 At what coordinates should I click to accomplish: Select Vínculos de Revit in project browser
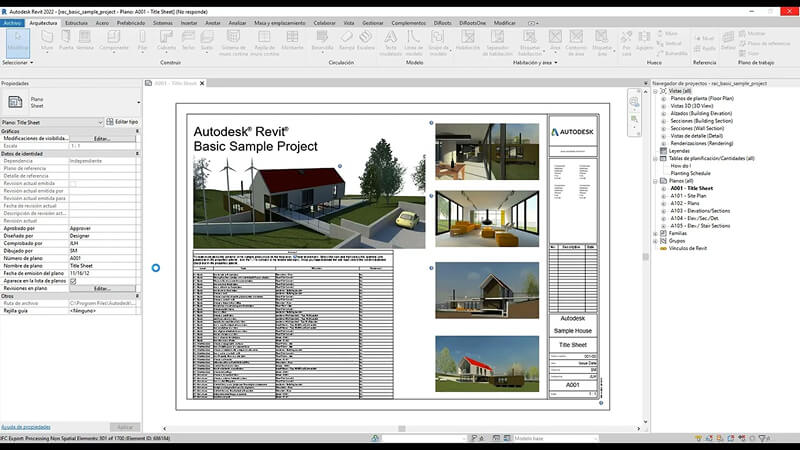[688, 248]
